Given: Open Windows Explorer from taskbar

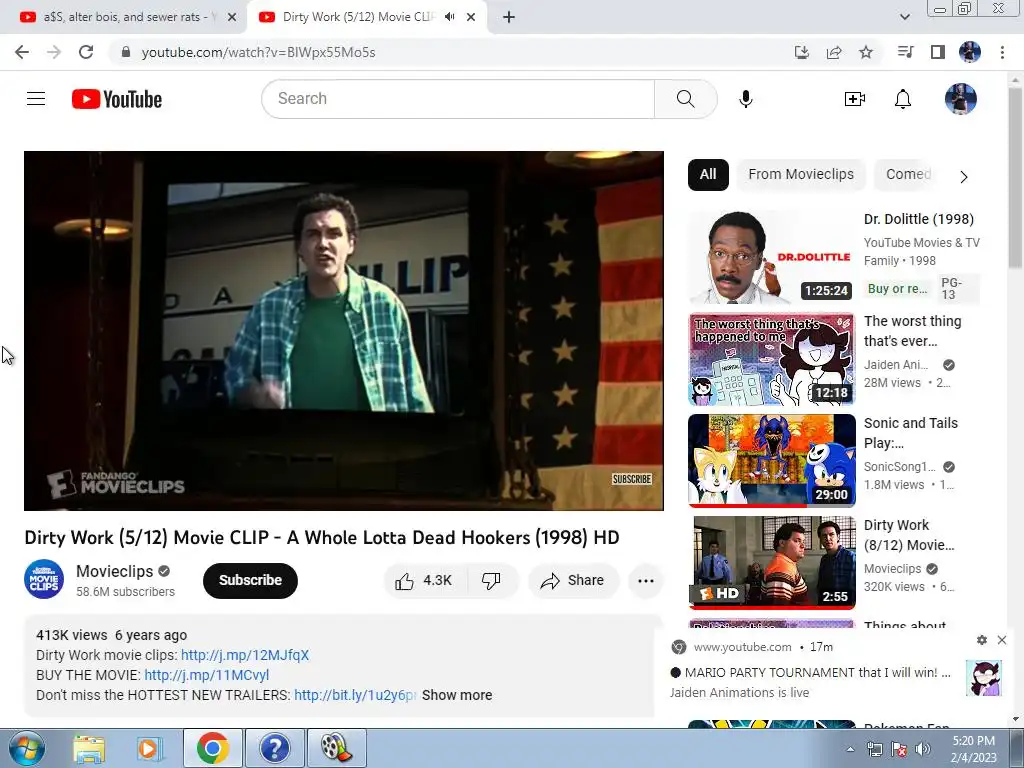Looking at the screenshot, I should 89,749.
